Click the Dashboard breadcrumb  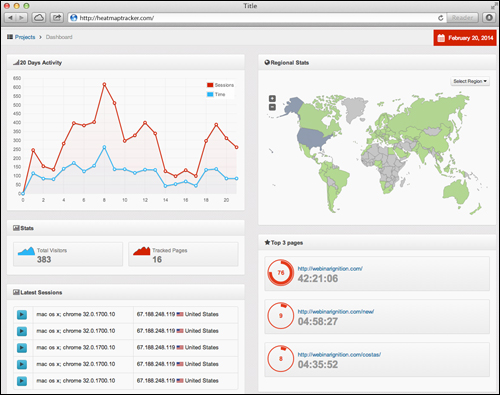pos(59,37)
